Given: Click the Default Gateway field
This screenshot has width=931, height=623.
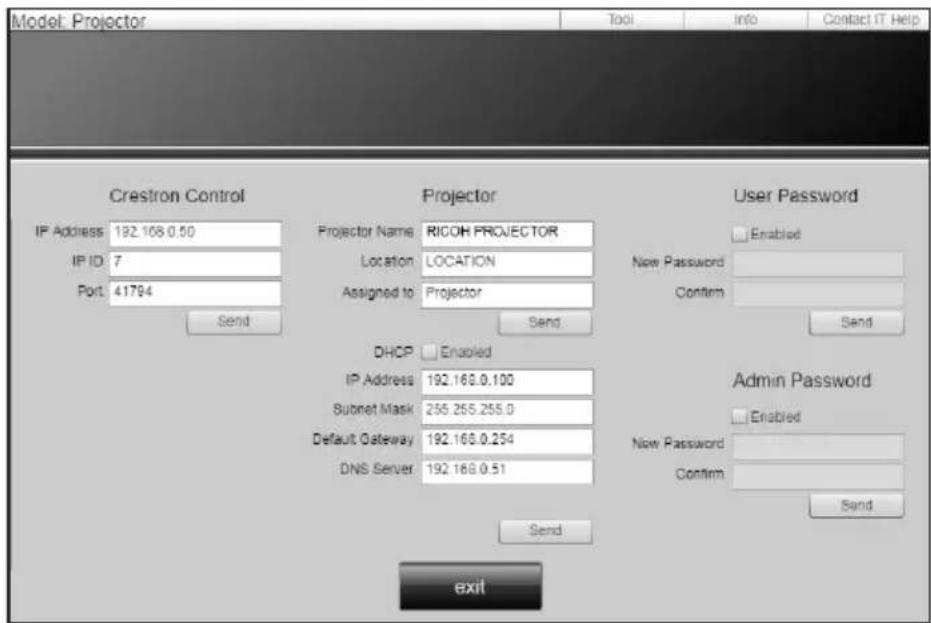Looking at the screenshot, I should tap(507, 441).
